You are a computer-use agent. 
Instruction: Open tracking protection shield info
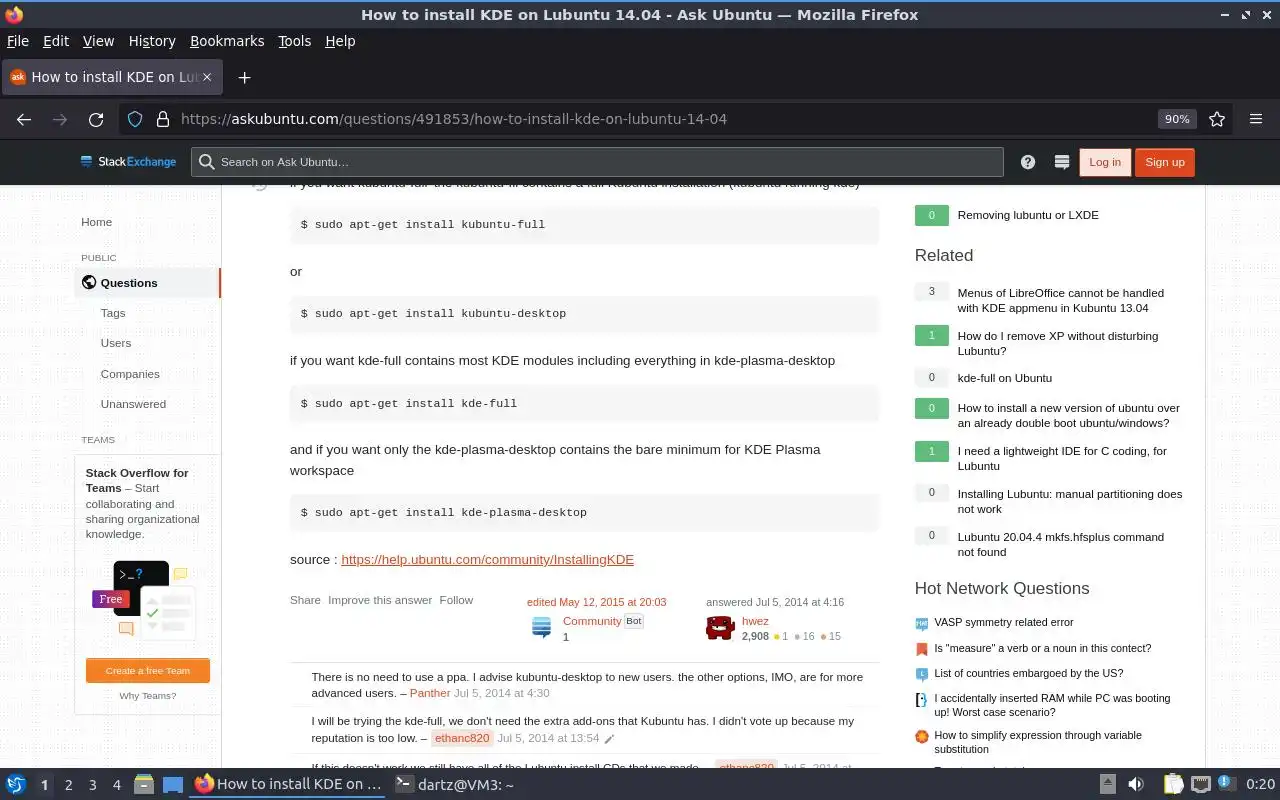click(135, 119)
